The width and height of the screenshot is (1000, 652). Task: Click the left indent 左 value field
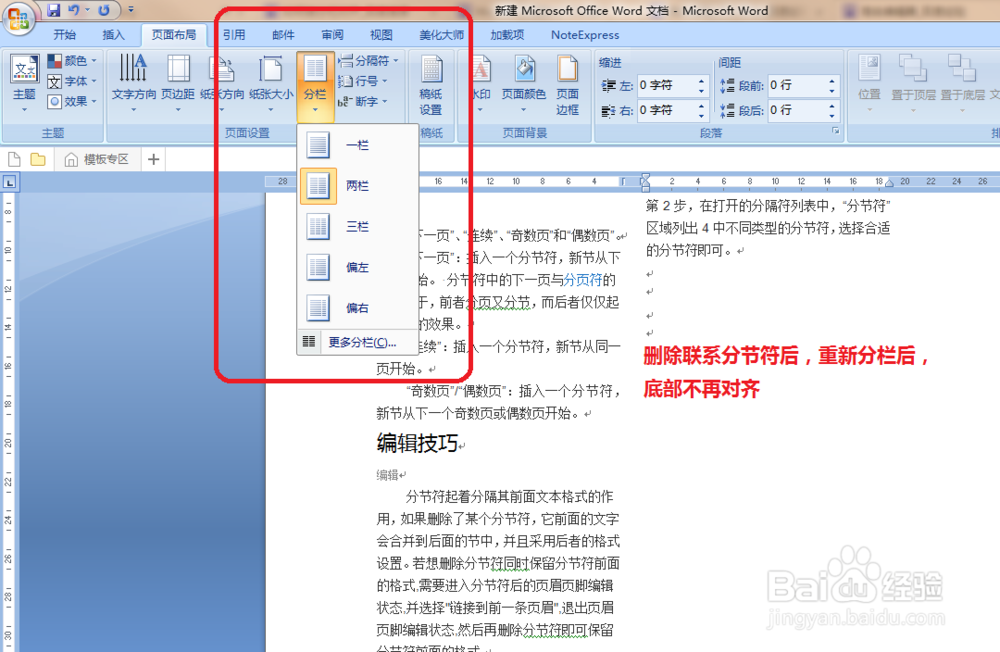[667, 85]
